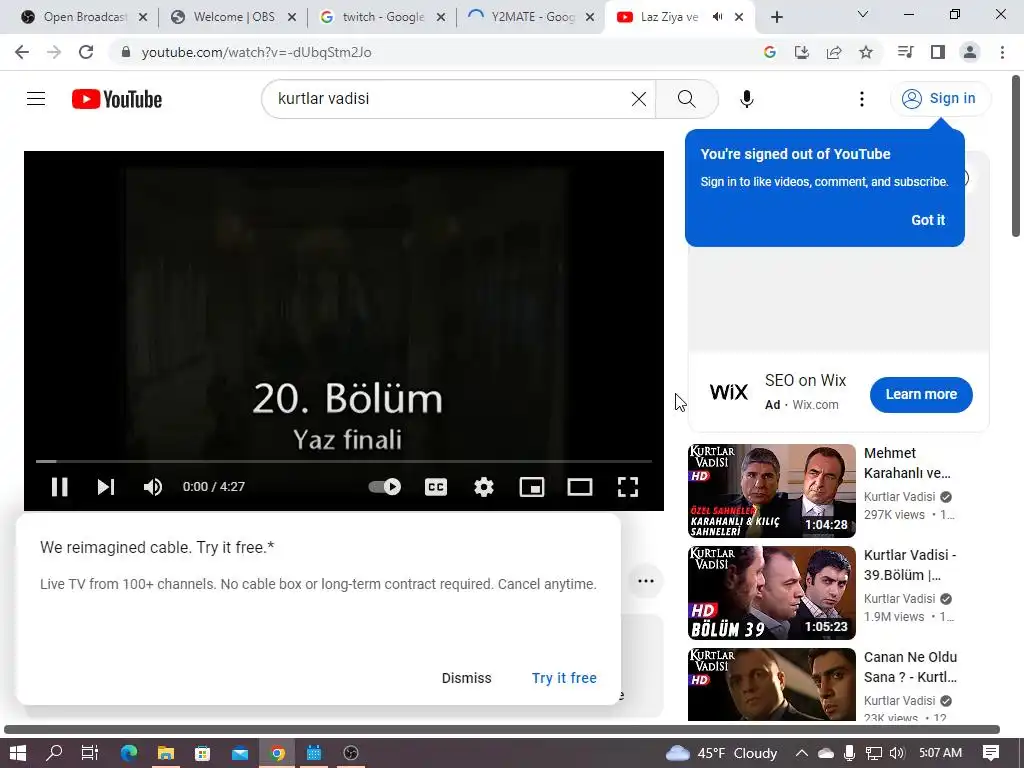This screenshot has width=1024, height=768.
Task: Click Learn more on Wix ad
Action: [921, 394]
